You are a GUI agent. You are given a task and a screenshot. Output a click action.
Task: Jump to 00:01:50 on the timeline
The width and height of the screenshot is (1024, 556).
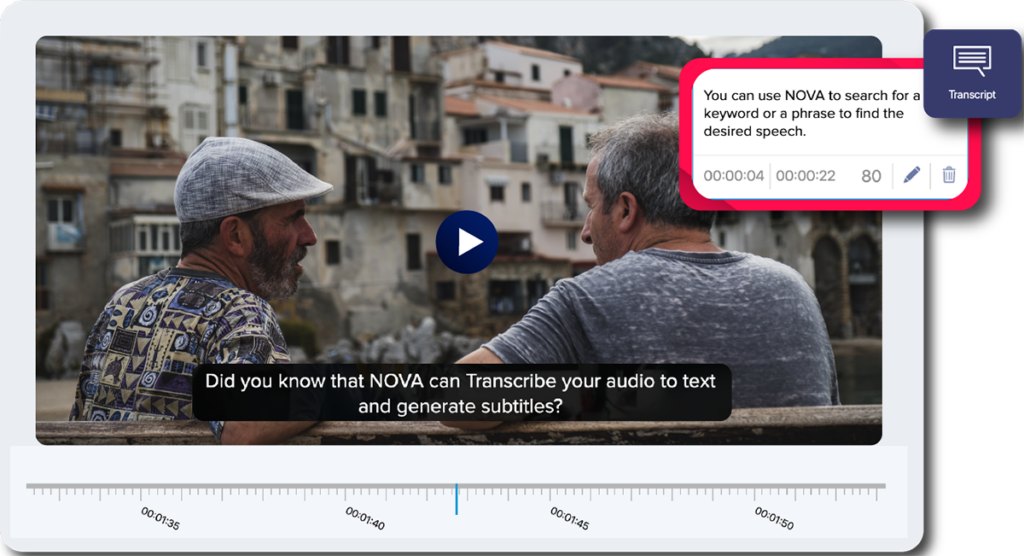774,518
